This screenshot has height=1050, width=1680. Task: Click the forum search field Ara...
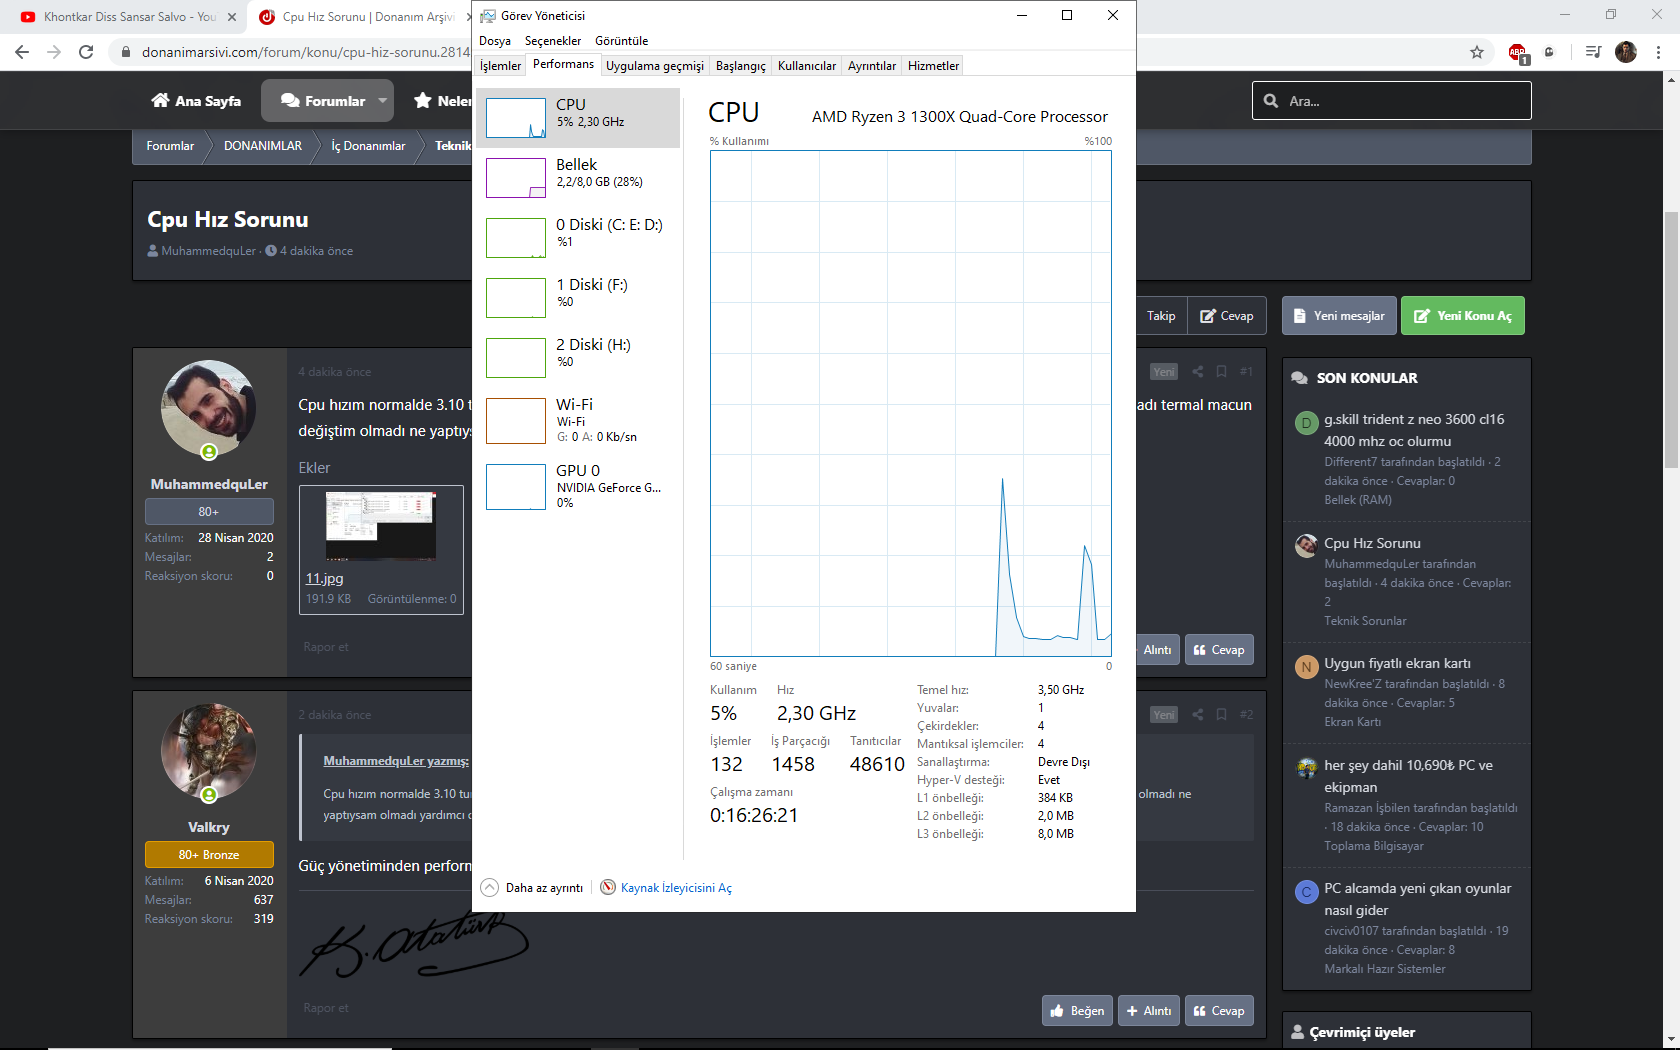(x=1391, y=101)
